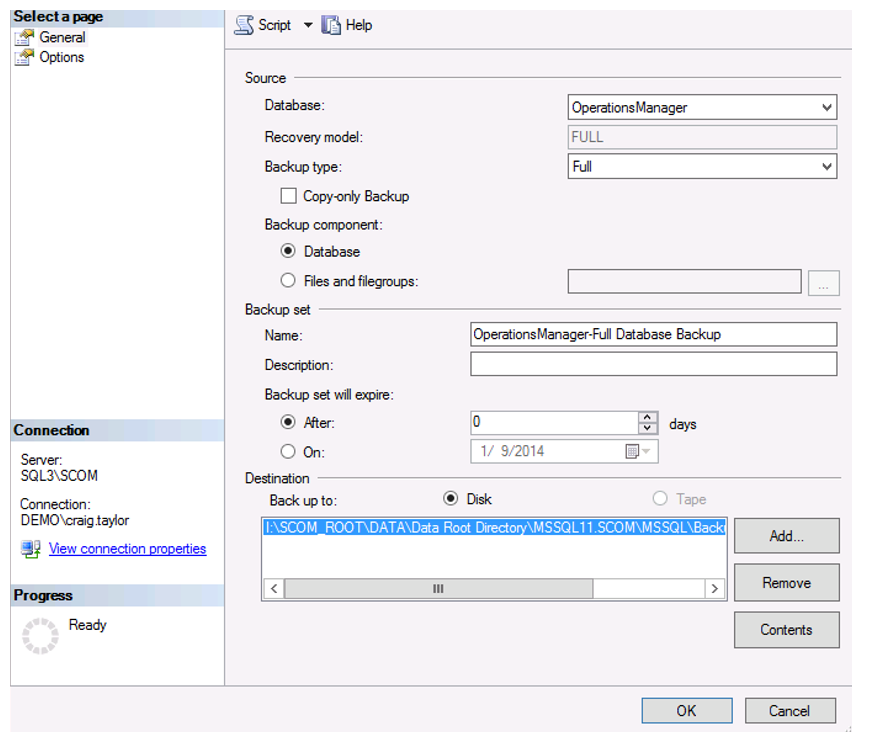Viewport: 870px width, 744px height.
Task: Open the expire date calendar dropdown
Action: (x=638, y=451)
